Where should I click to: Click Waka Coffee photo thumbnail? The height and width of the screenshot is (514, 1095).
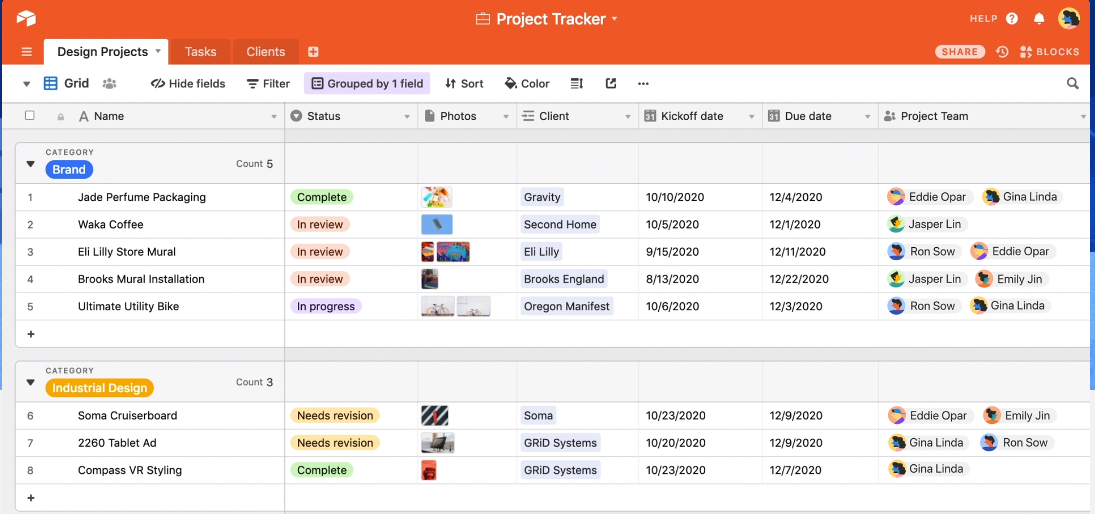tap(436, 224)
